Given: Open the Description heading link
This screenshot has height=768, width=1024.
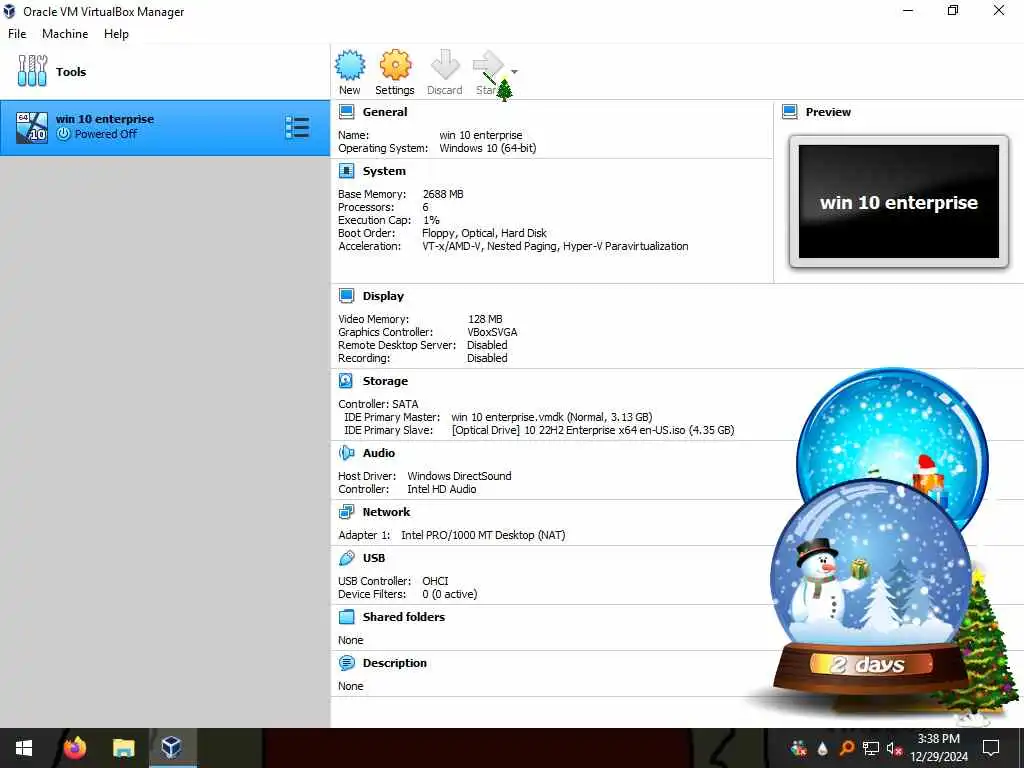Looking at the screenshot, I should [394, 663].
